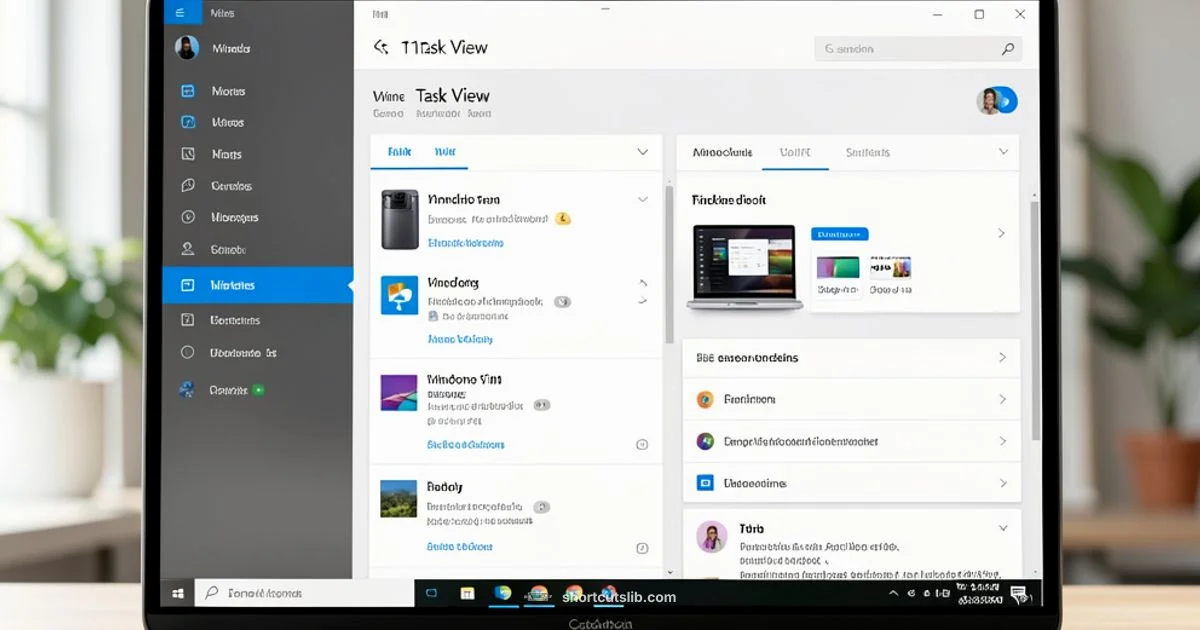Click the taskbar search input field
Screen dimensions: 1200x630
pyautogui.click(x=300, y=593)
